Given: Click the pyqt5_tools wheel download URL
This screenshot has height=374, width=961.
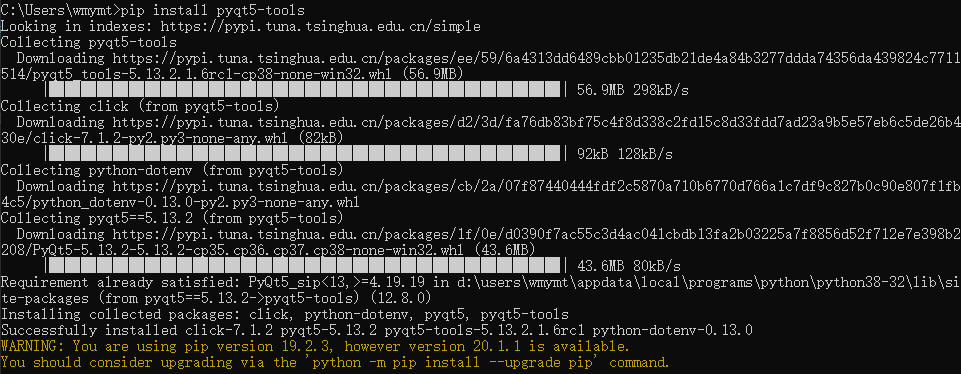Looking at the screenshot, I should 480,66.
